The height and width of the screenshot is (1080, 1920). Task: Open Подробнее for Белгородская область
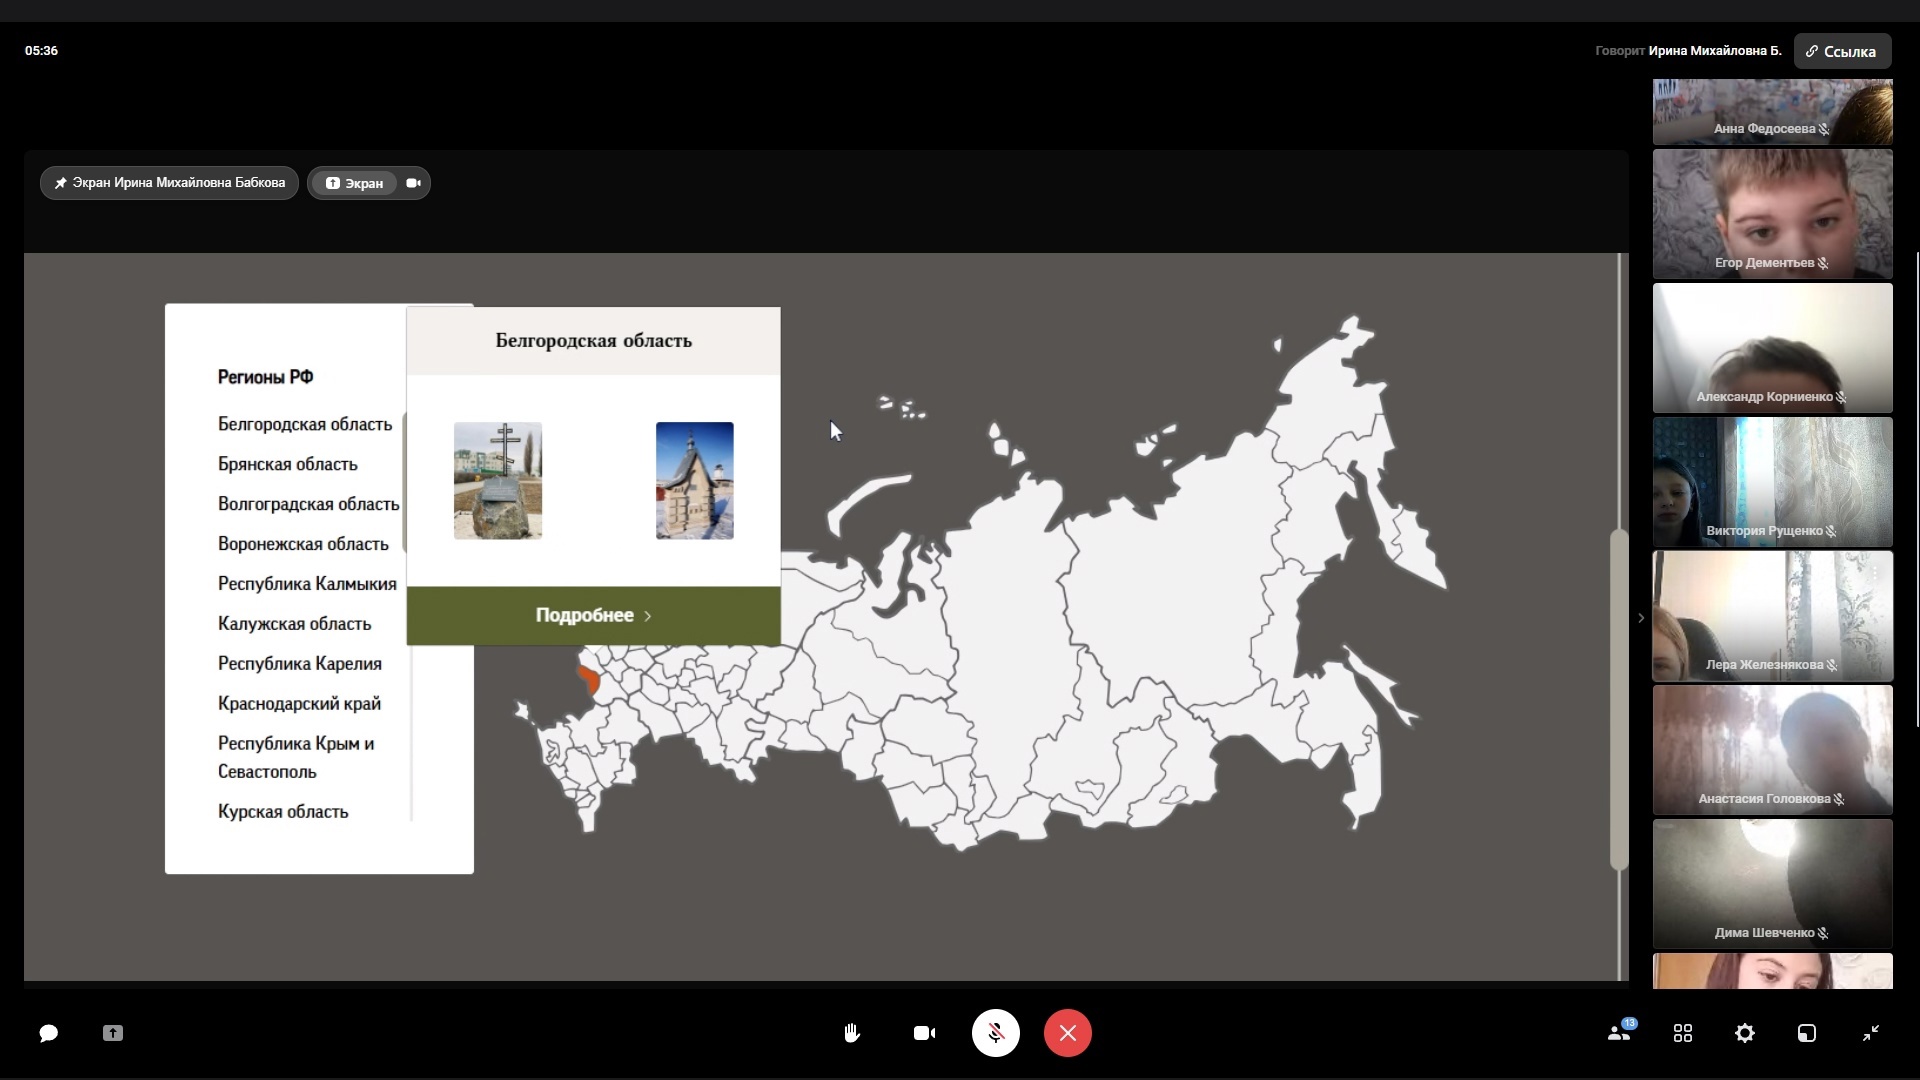tap(593, 616)
